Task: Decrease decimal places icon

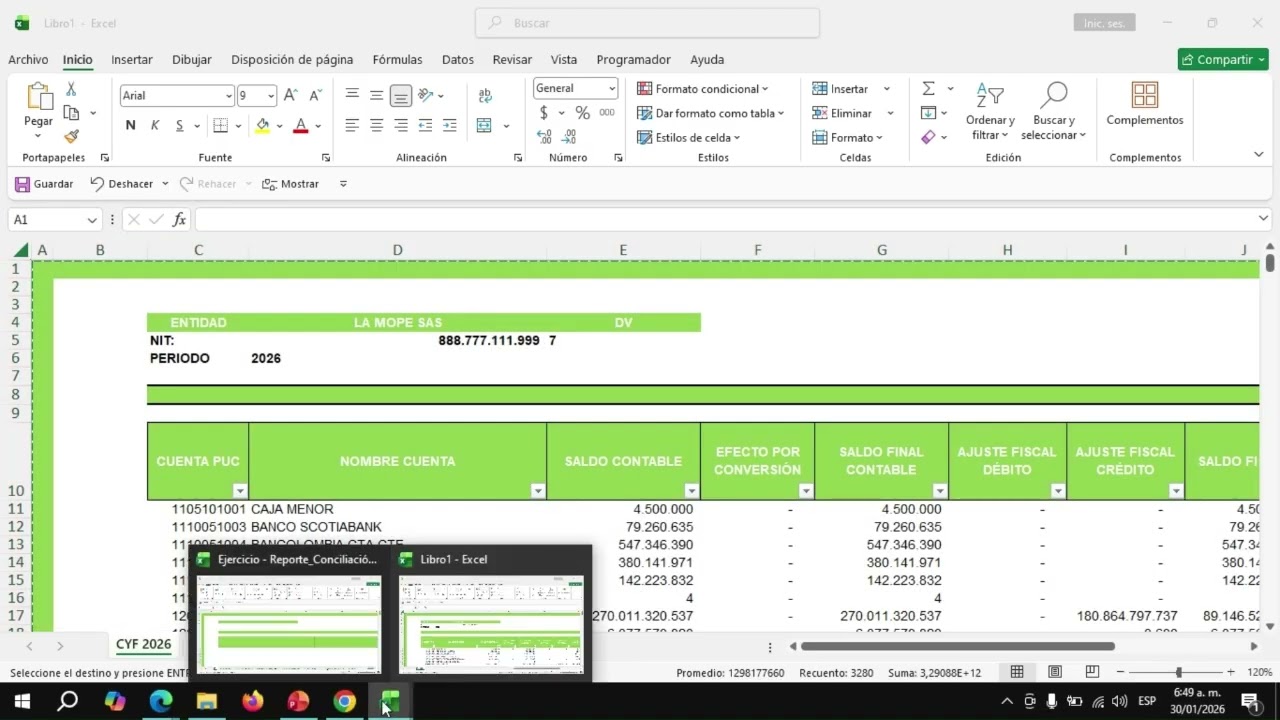Action: click(569, 137)
